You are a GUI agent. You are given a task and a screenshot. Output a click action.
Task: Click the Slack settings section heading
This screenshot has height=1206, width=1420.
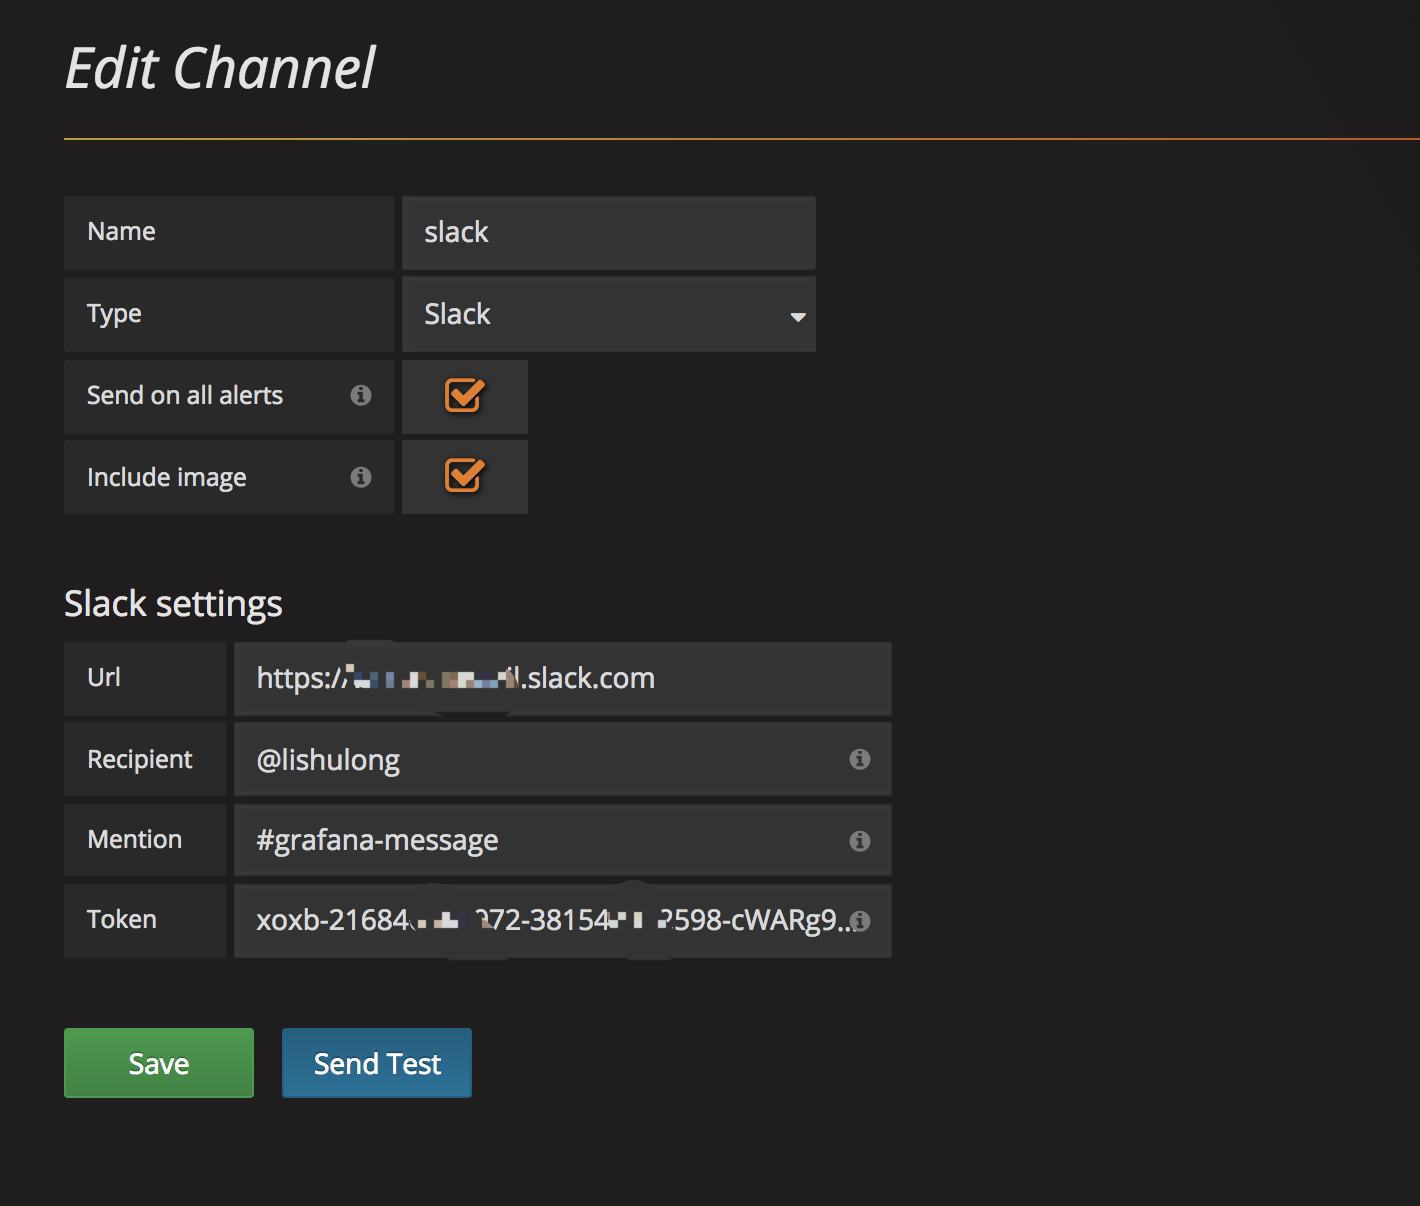(x=173, y=604)
